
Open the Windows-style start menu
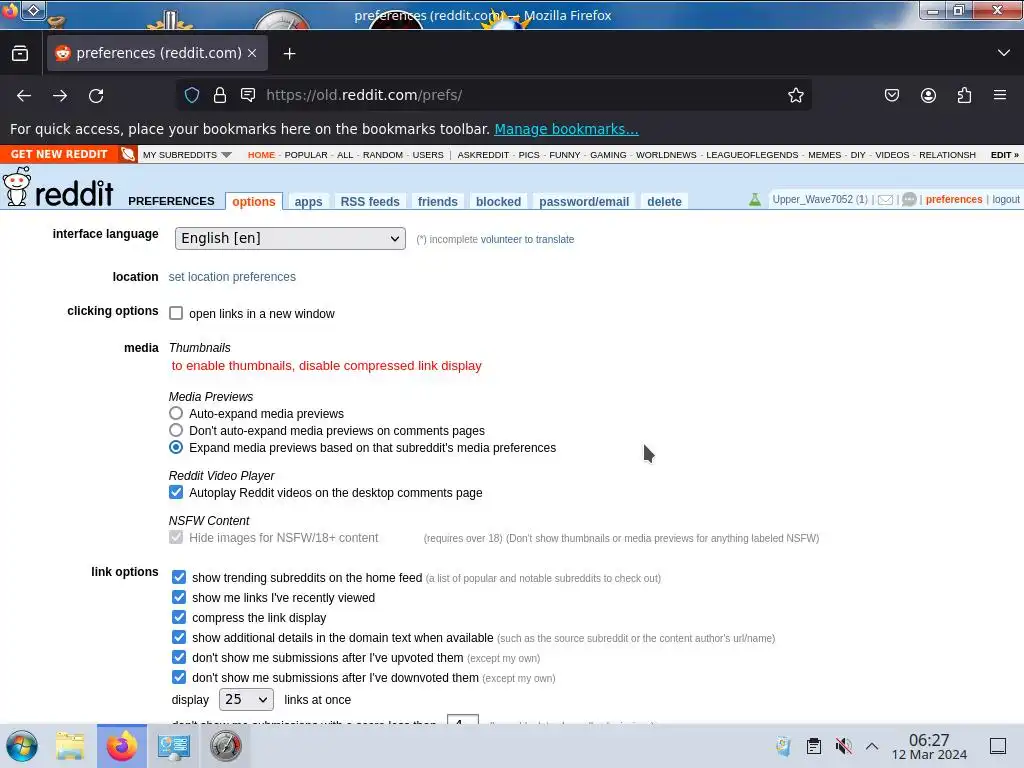[22, 746]
